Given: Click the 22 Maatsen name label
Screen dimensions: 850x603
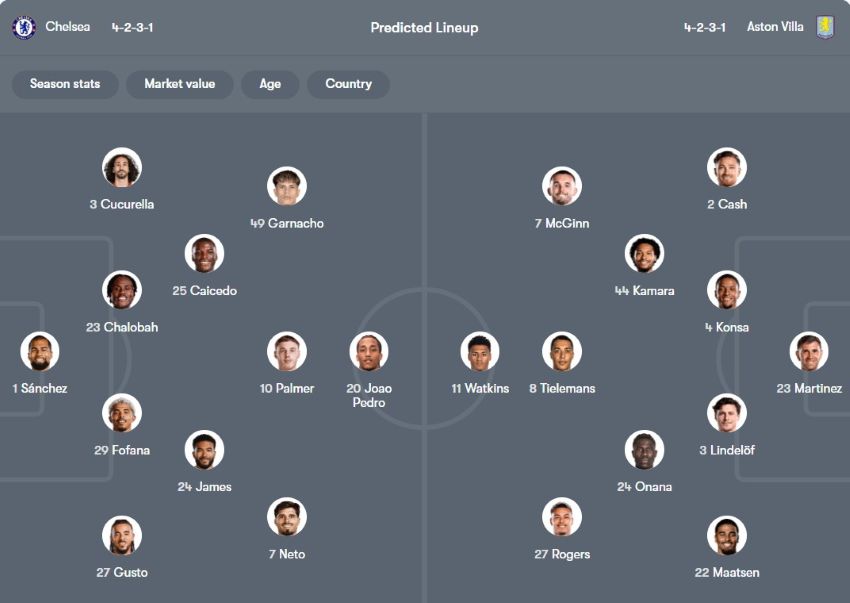Looking at the screenshot, I should pos(727,573).
